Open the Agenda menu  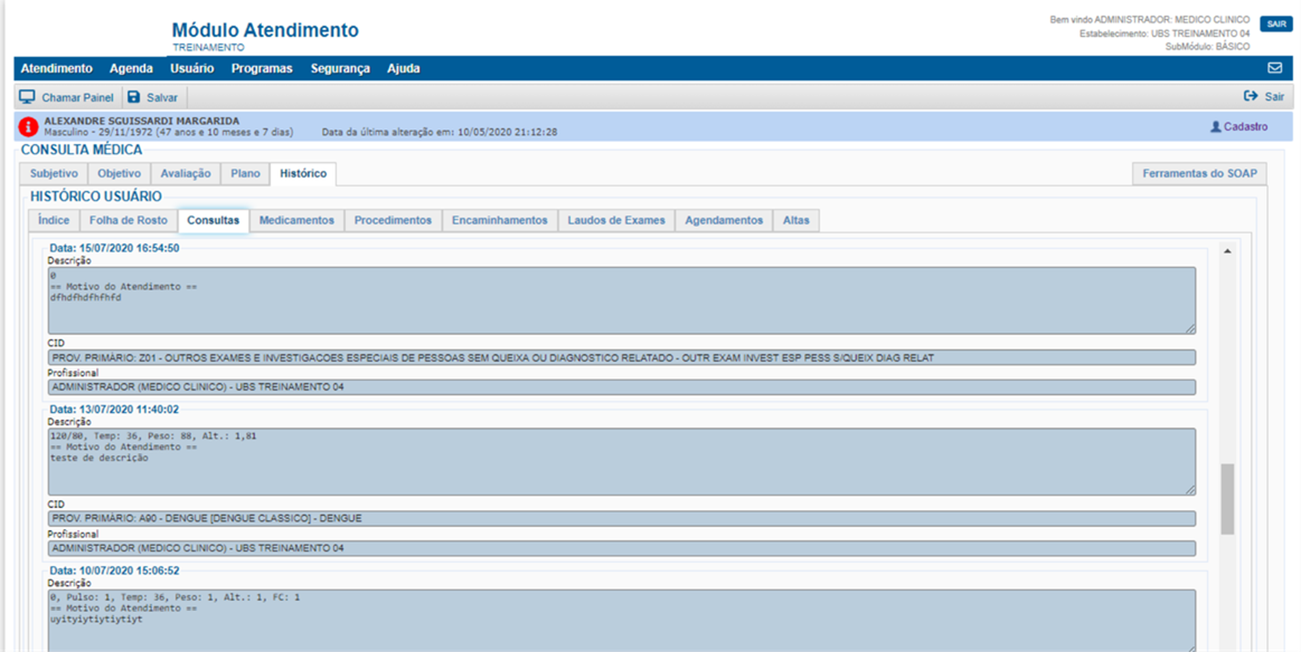coord(131,69)
